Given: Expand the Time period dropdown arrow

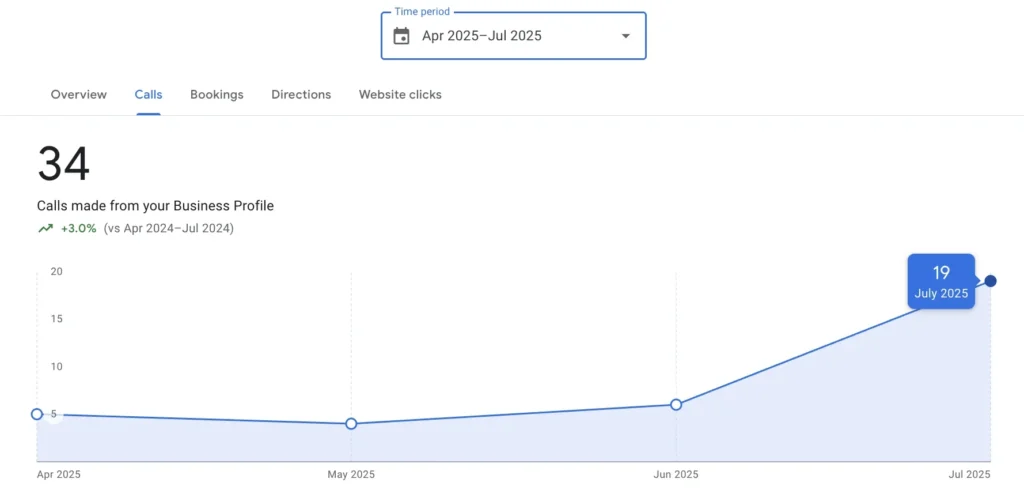Looking at the screenshot, I should (625, 36).
